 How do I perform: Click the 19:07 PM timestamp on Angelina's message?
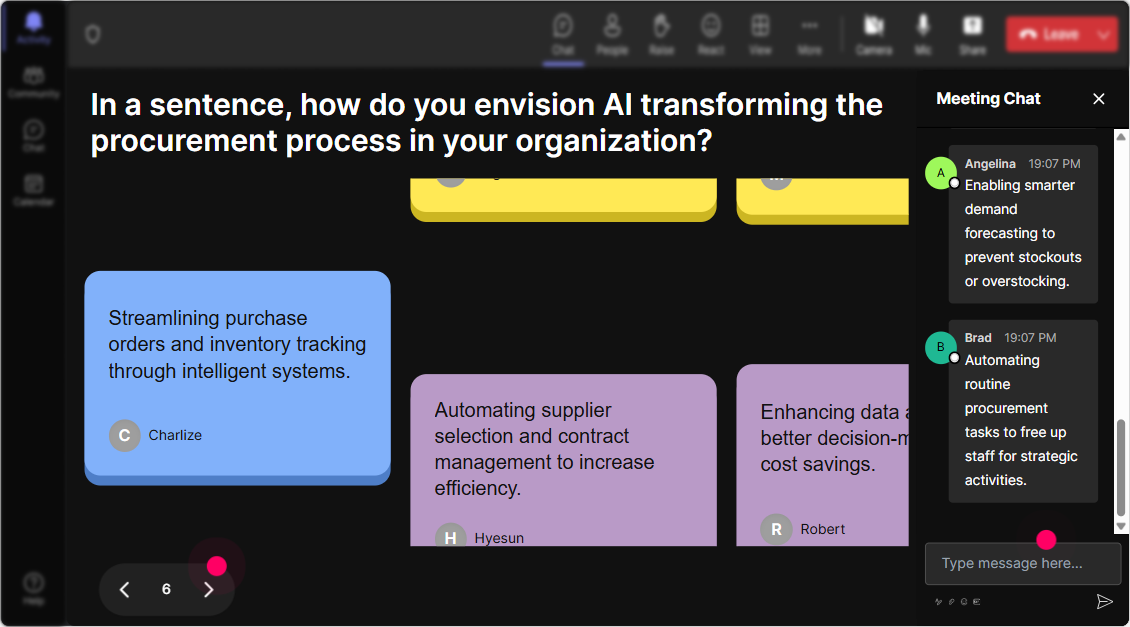[x=1054, y=164]
